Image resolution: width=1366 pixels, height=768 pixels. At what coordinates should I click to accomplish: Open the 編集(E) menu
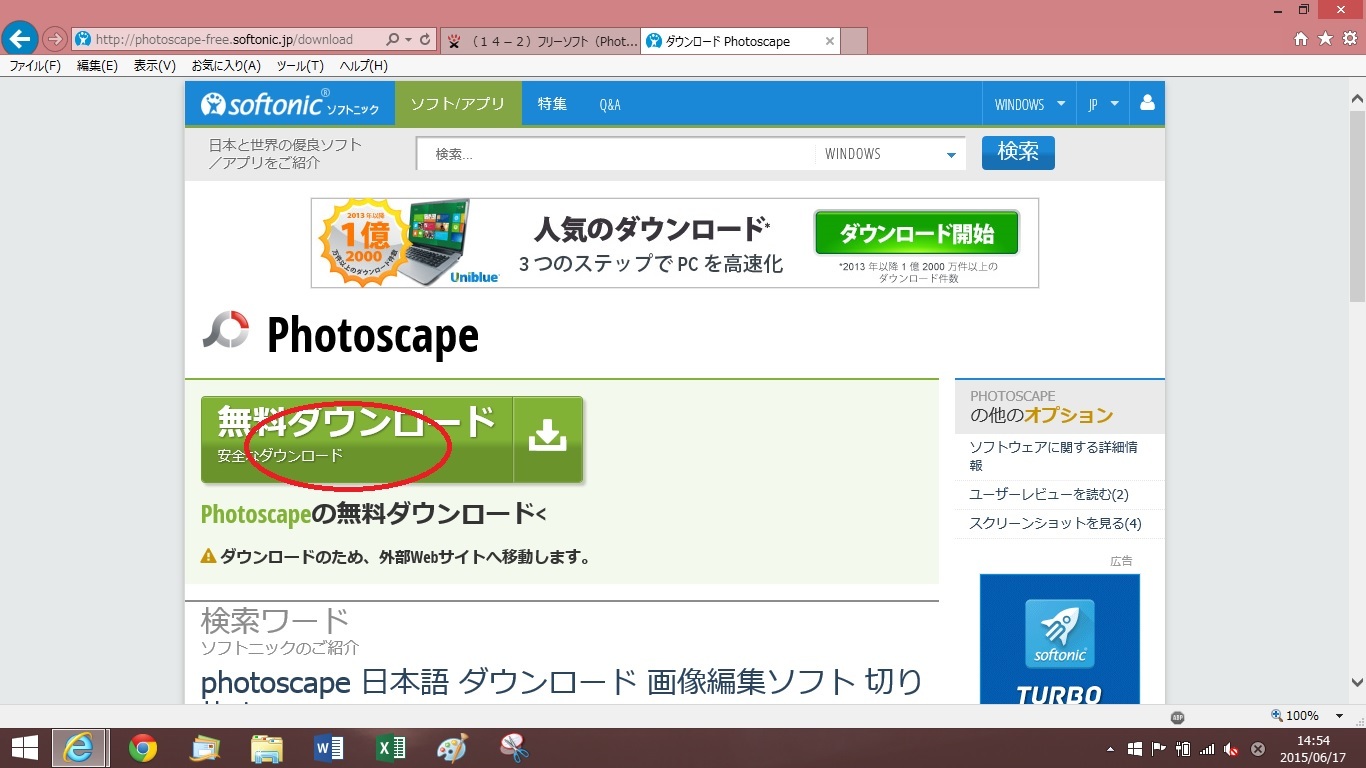pos(97,66)
